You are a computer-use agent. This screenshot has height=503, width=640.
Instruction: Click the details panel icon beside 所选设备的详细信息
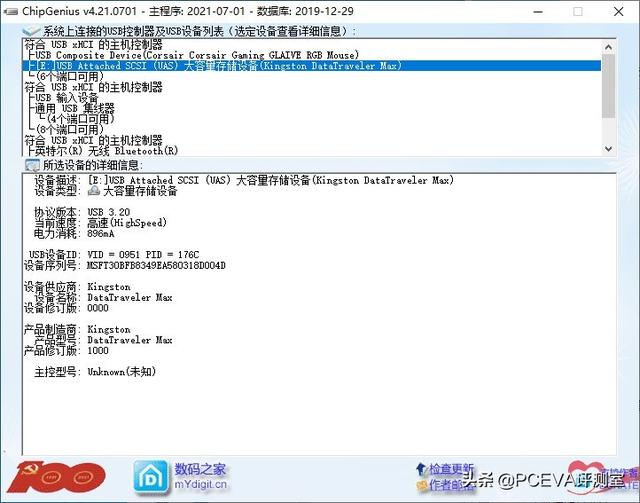(32, 165)
